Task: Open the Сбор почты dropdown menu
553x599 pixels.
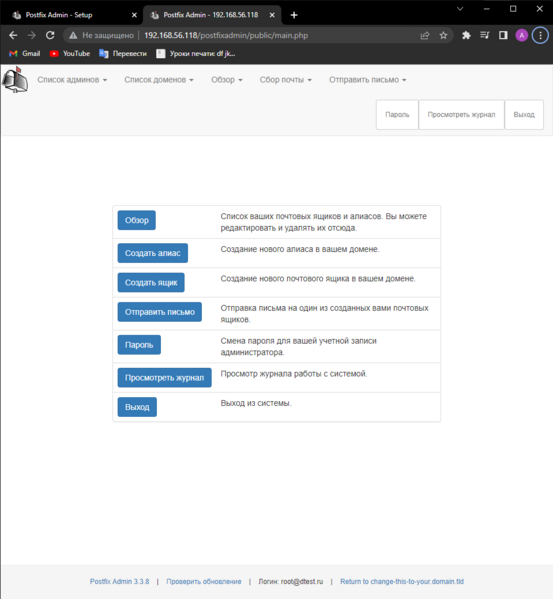Action: tap(286, 80)
